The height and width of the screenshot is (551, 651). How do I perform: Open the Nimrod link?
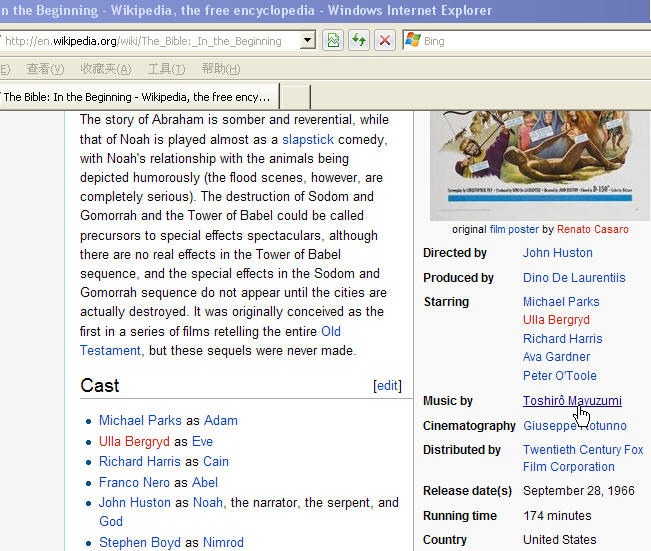pos(223,543)
